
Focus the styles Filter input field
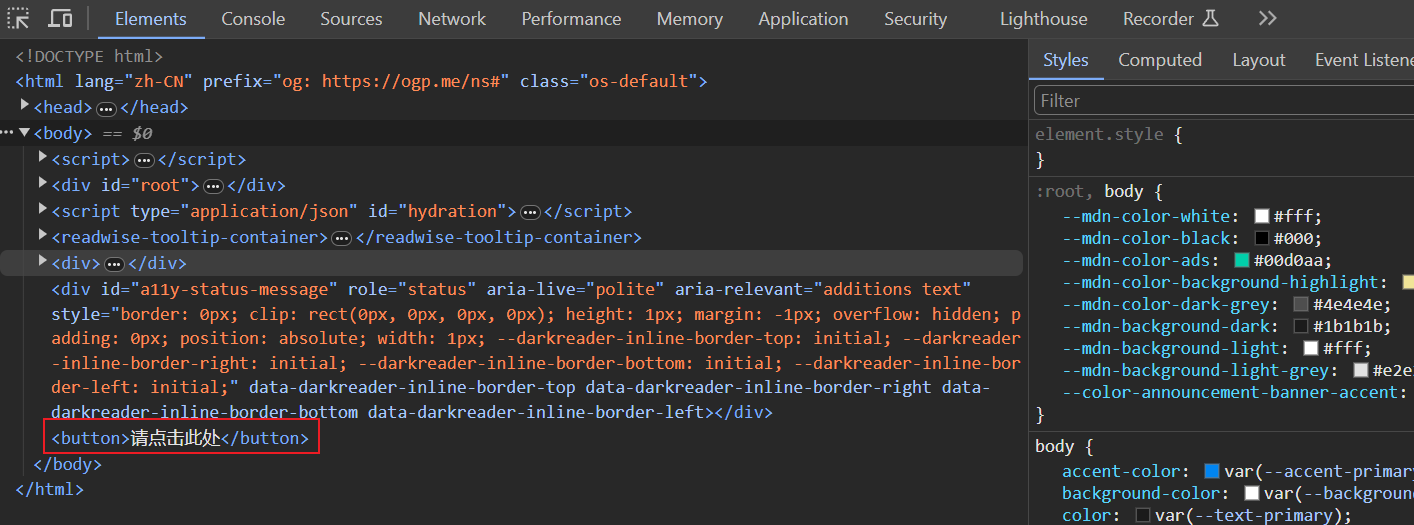pos(1220,101)
